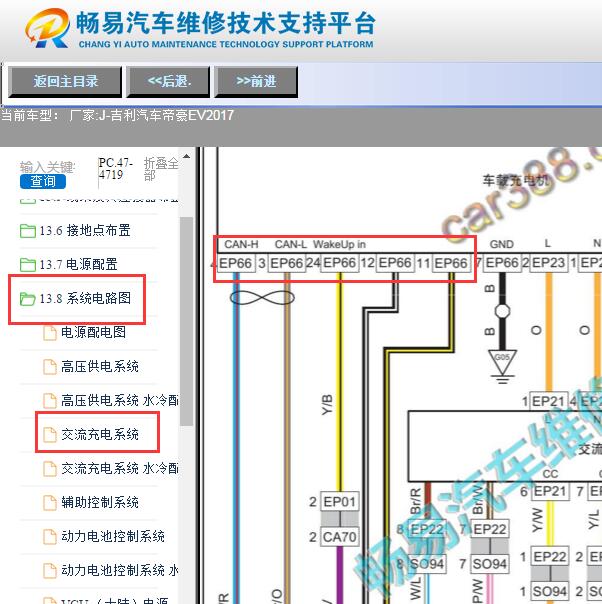Click the GND label in diagram

[x=501, y=244]
